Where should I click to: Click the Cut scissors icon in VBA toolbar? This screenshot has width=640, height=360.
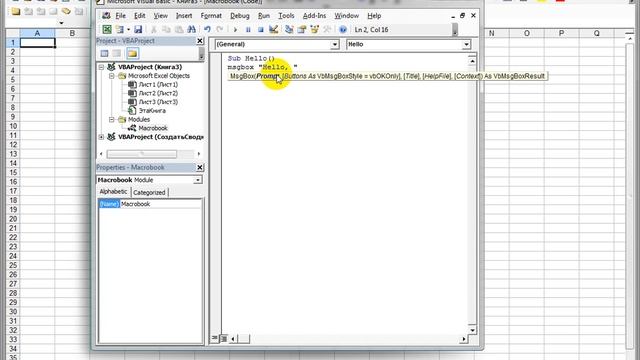154,29
